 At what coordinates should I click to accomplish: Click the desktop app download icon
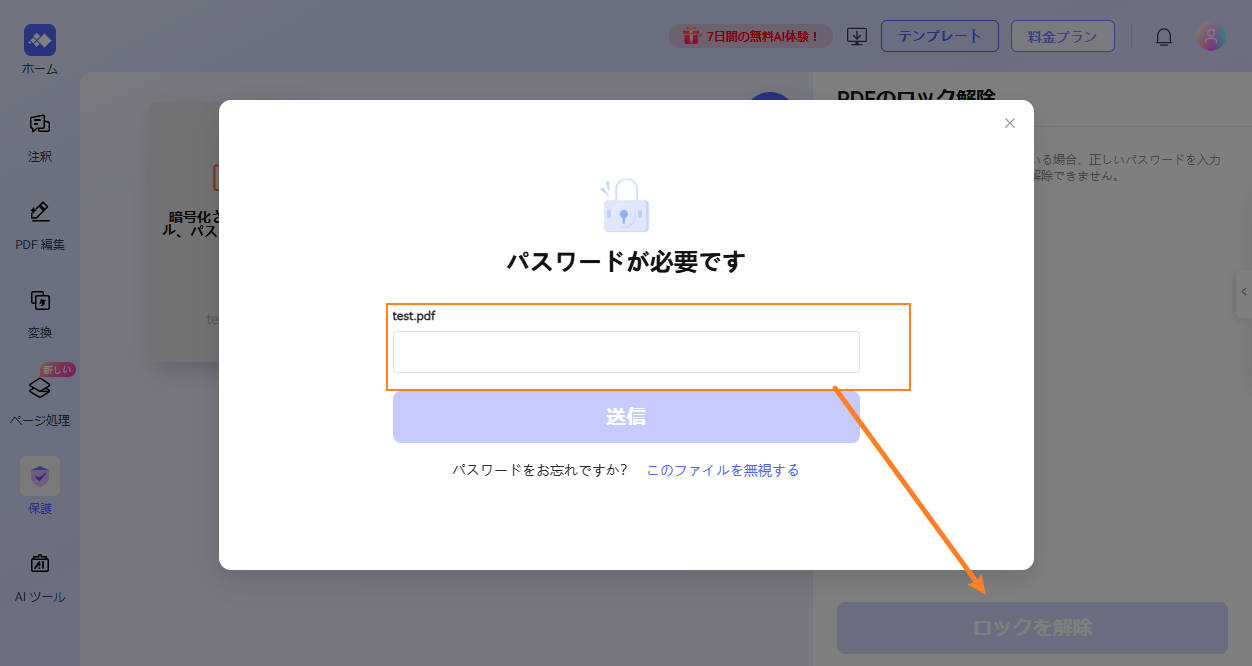tap(856, 36)
